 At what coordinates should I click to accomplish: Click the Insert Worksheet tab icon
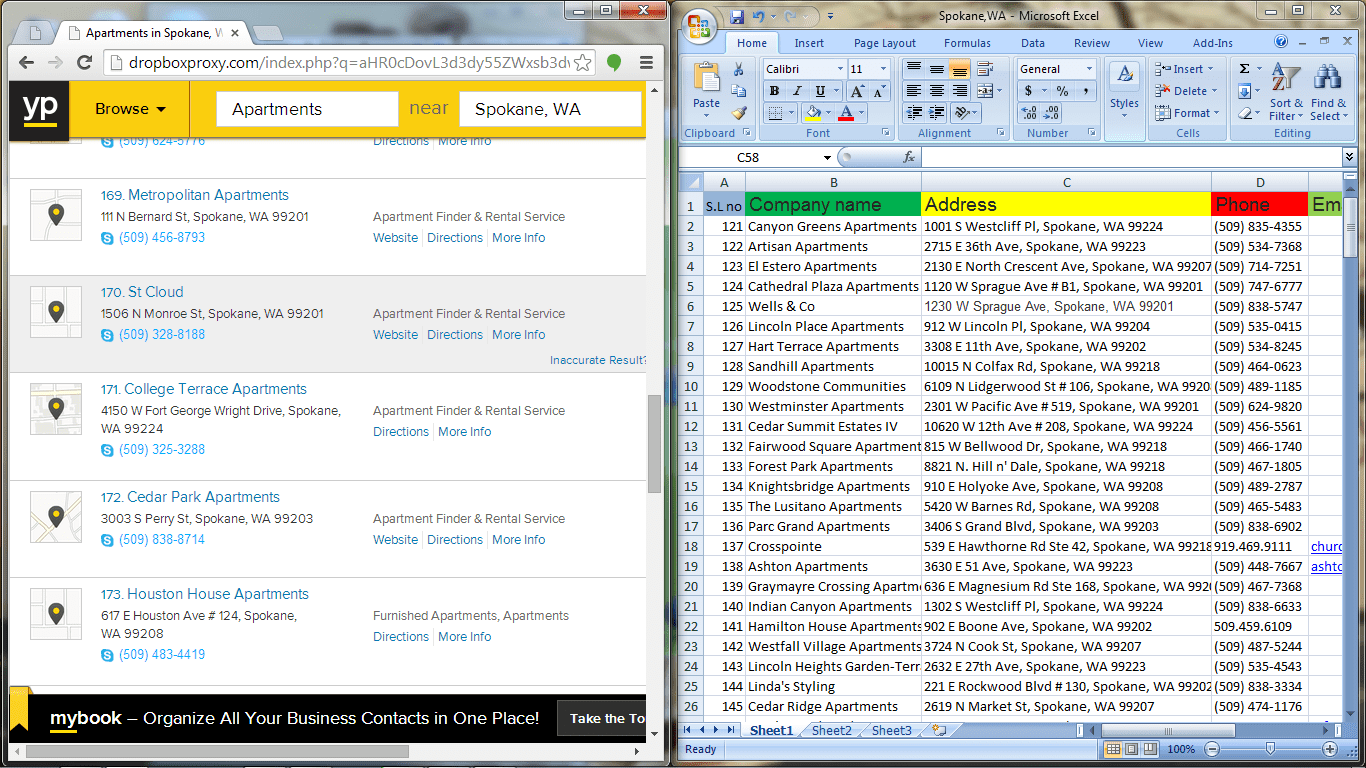(938, 731)
